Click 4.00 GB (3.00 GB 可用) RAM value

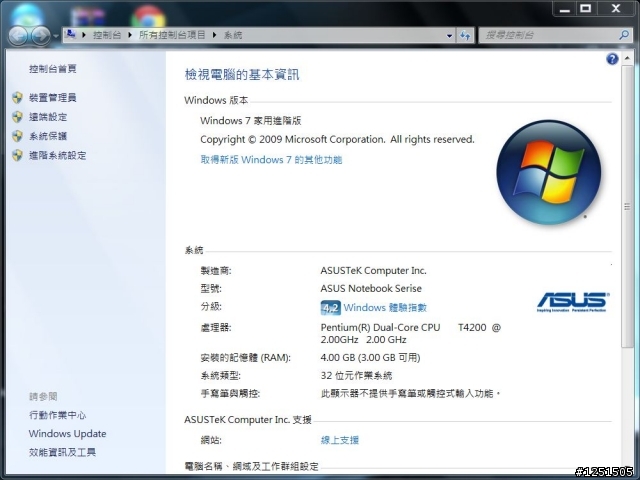370,358
